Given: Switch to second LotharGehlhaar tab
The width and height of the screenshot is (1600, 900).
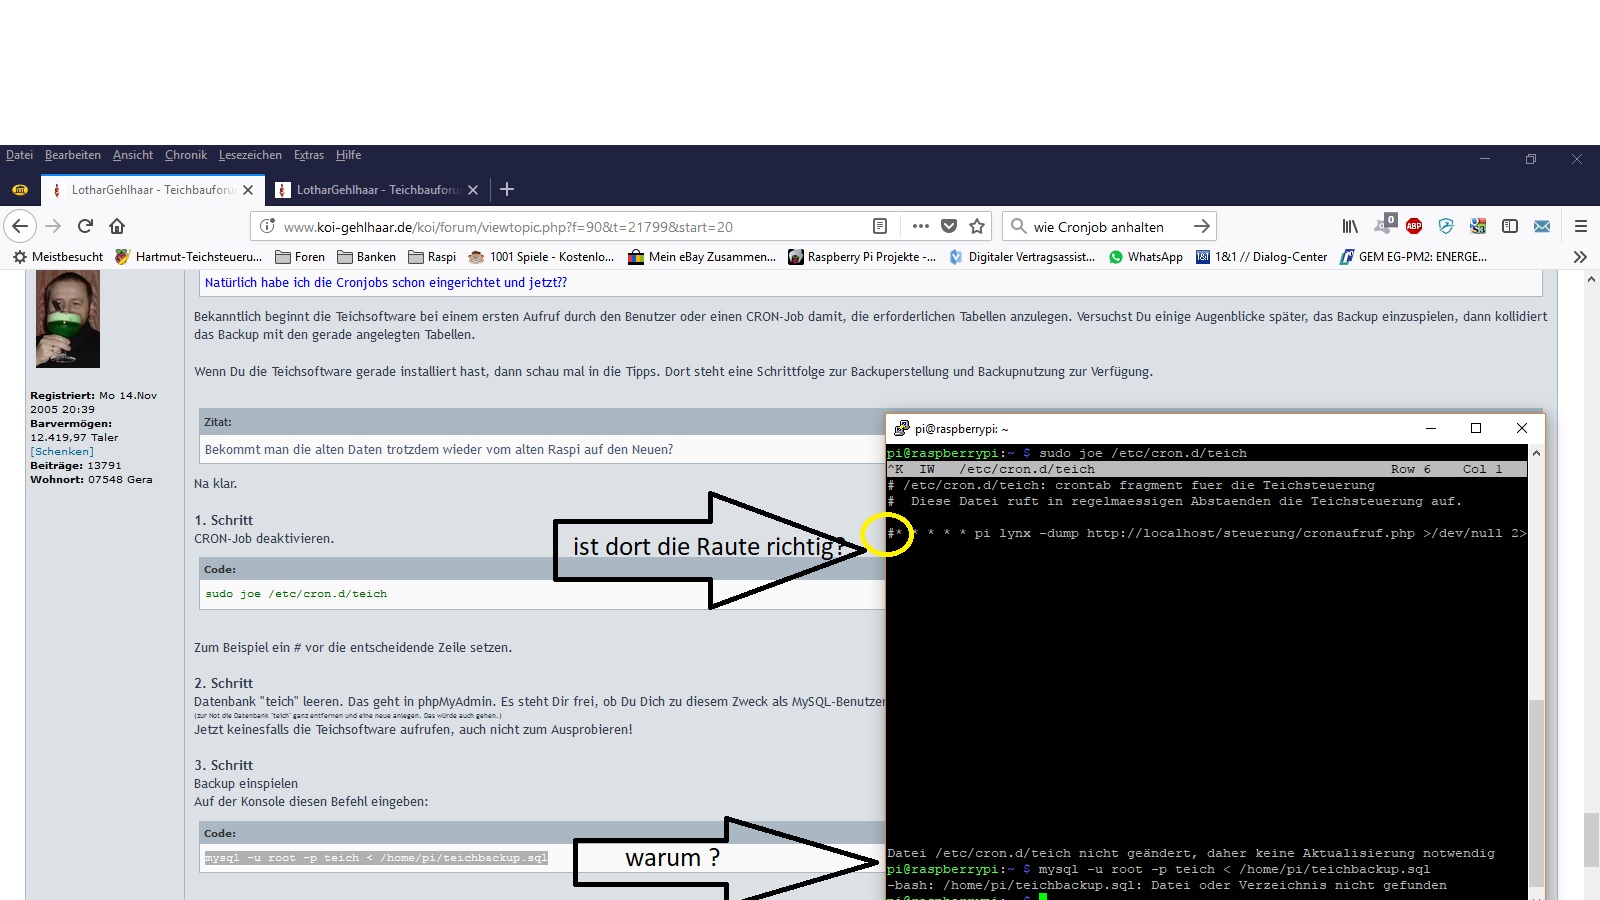Looking at the screenshot, I should [375, 189].
